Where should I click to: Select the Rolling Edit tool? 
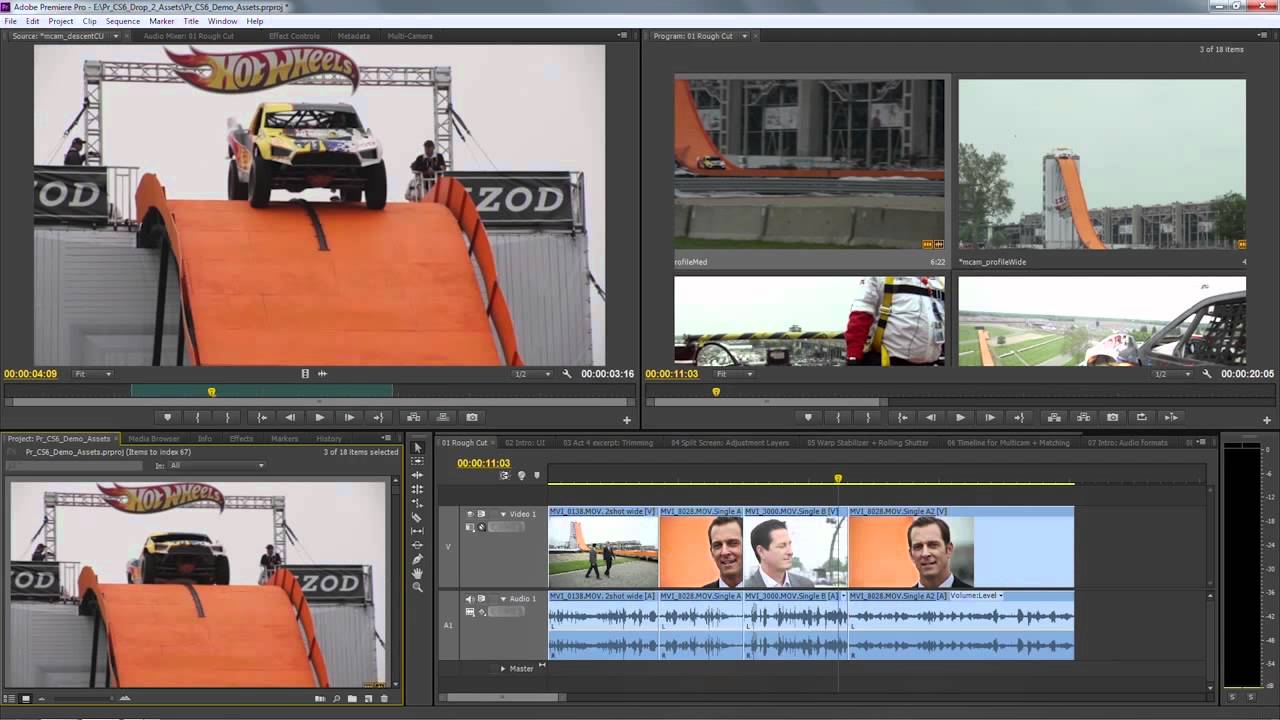coord(418,489)
